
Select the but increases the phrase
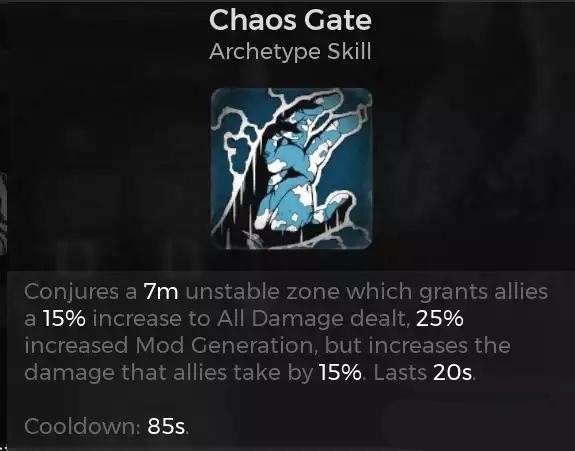(x=418, y=346)
